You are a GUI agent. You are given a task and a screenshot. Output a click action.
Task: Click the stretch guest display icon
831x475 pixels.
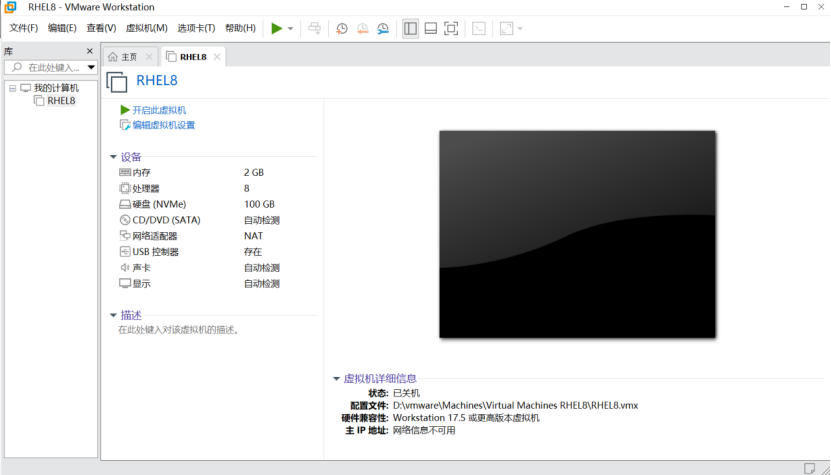click(507, 29)
